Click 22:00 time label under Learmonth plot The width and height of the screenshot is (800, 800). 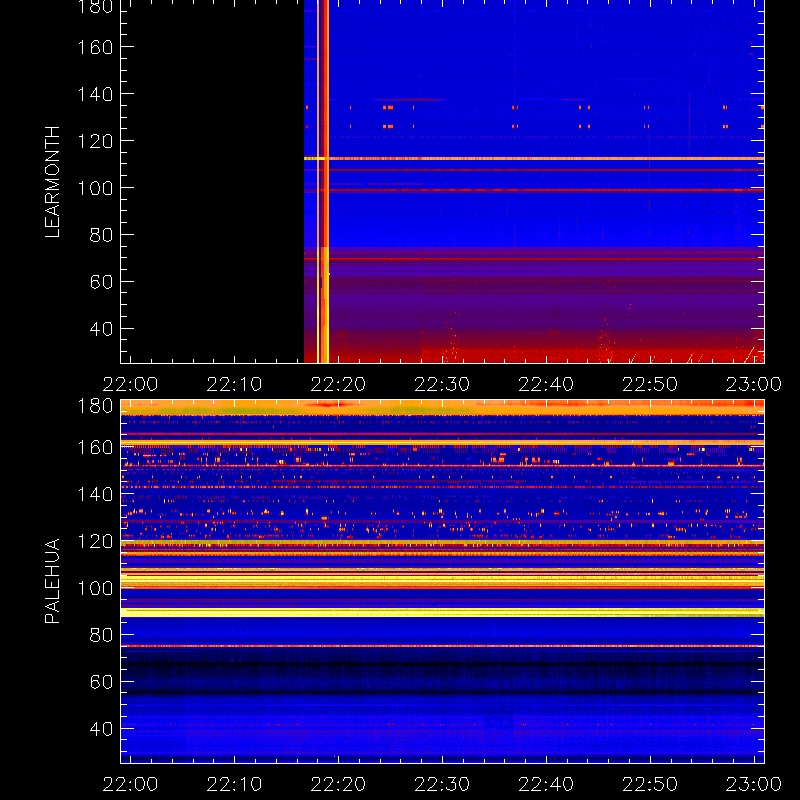[131, 384]
